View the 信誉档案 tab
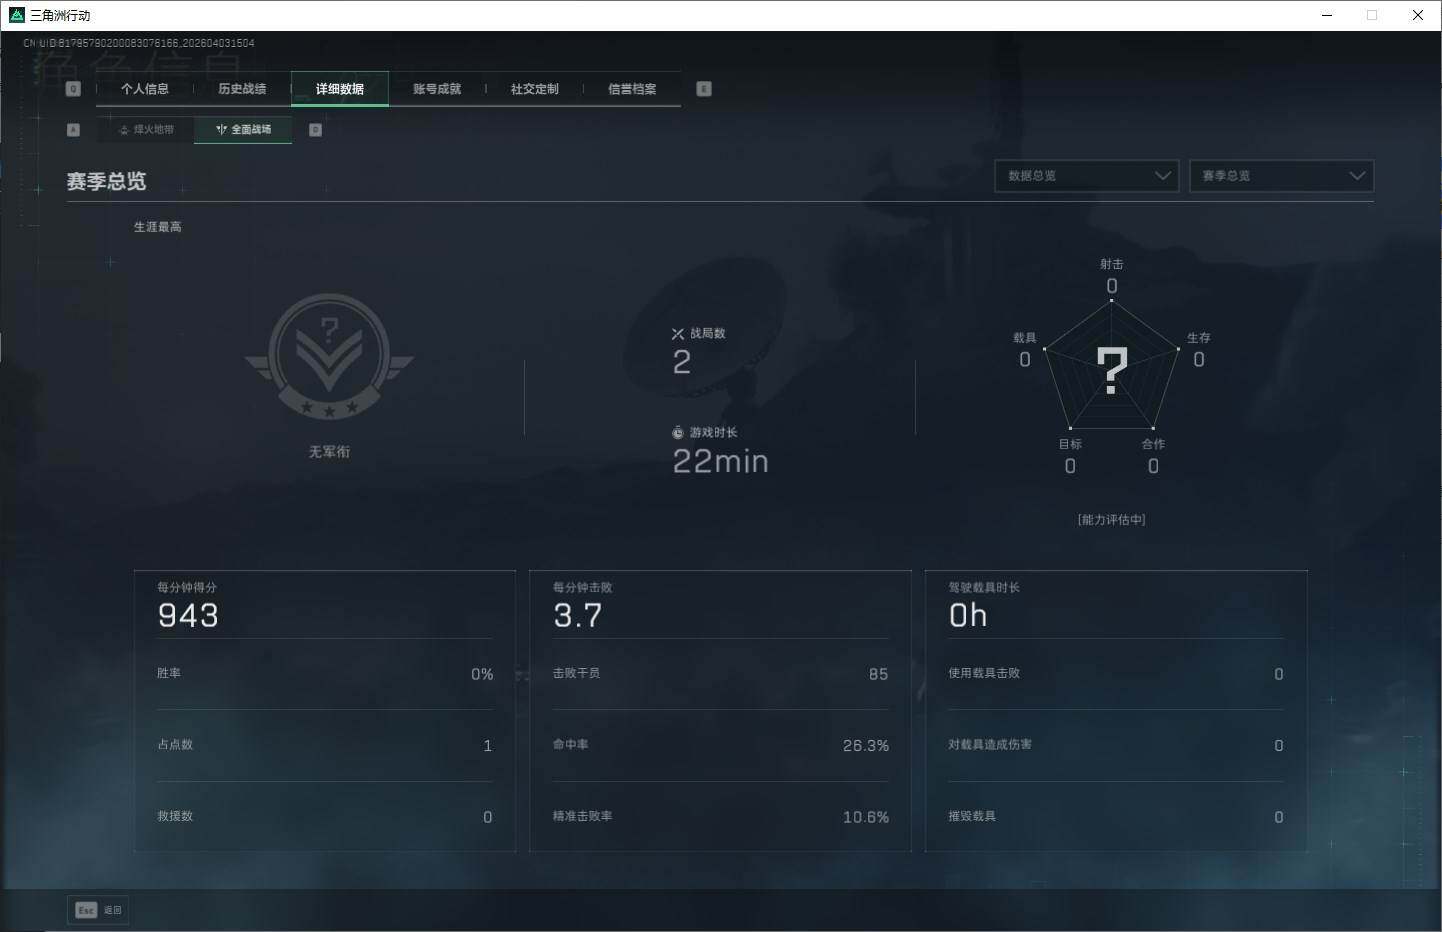The width and height of the screenshot is (1442, 932). (x=632, y=89)
